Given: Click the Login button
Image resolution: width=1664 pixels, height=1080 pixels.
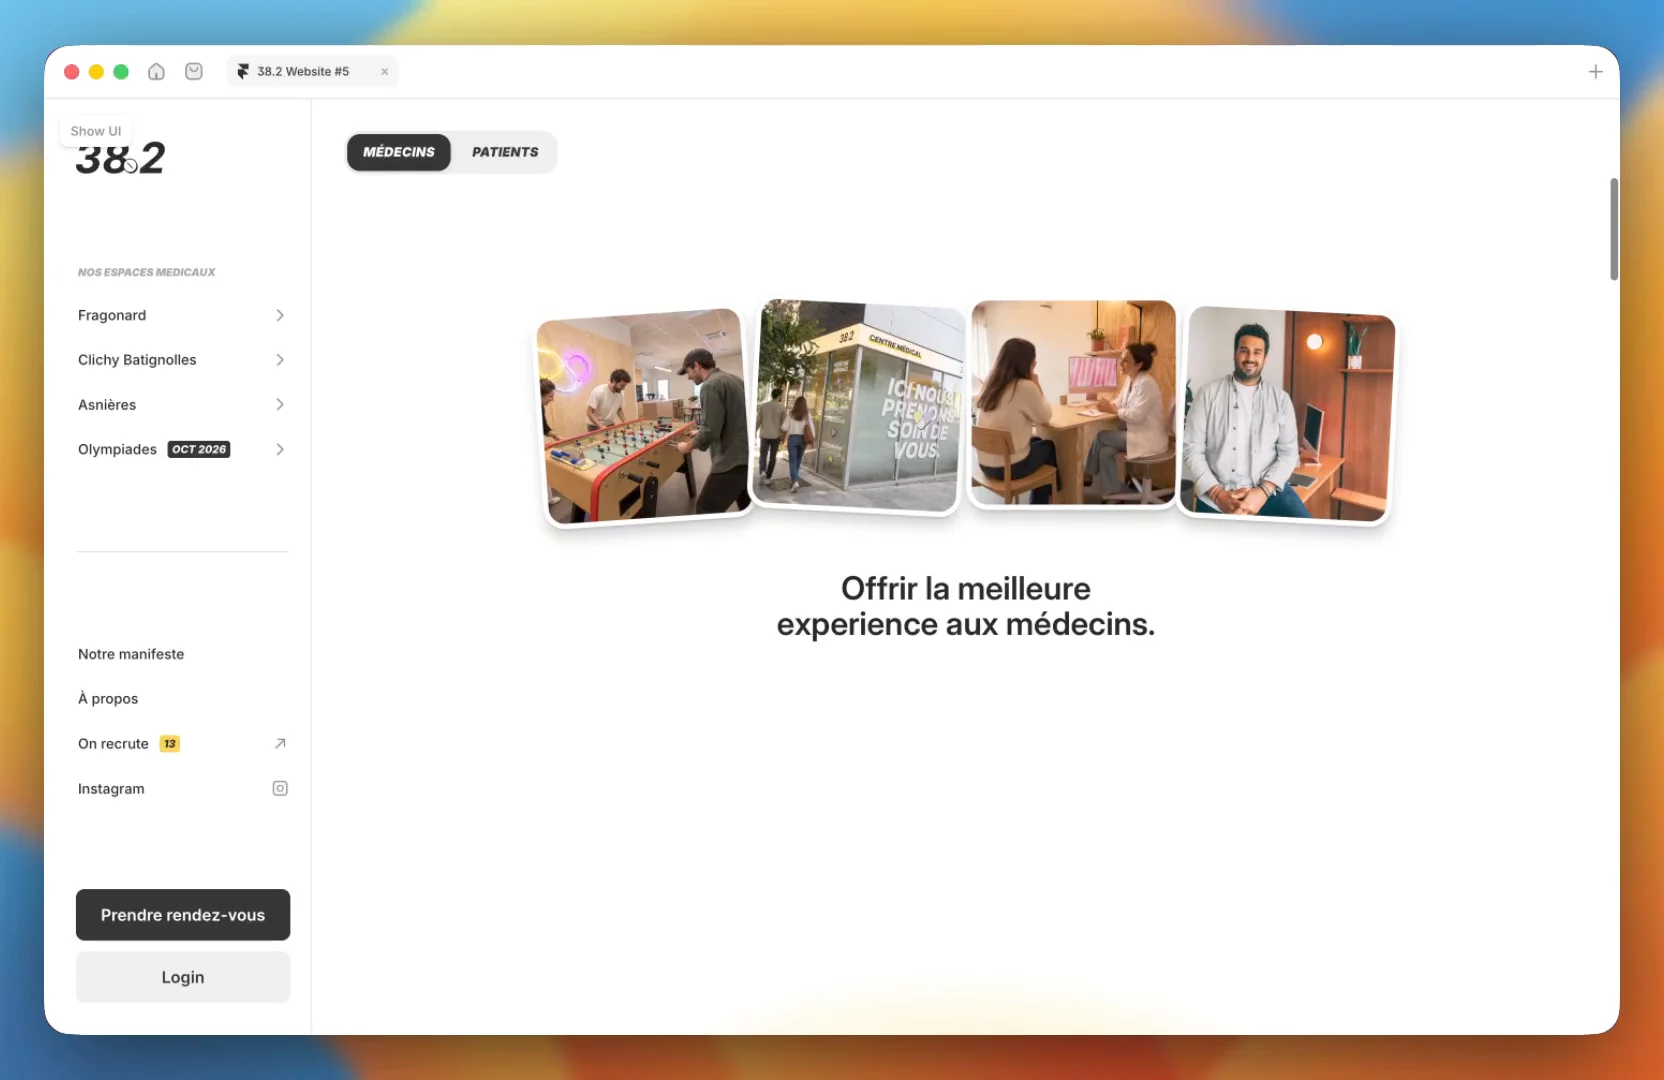Looking at the screenshot, I should click(183, 977).
